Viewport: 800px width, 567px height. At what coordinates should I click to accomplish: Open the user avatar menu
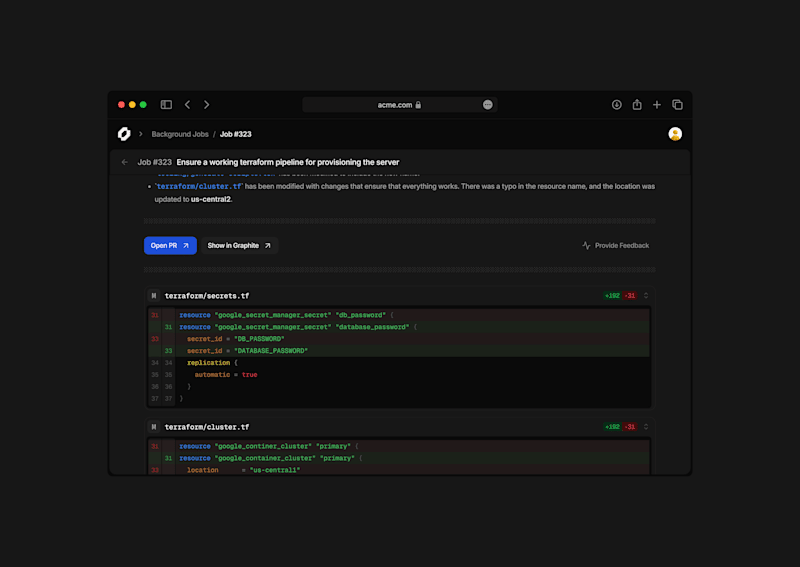[x=675, y=134]
